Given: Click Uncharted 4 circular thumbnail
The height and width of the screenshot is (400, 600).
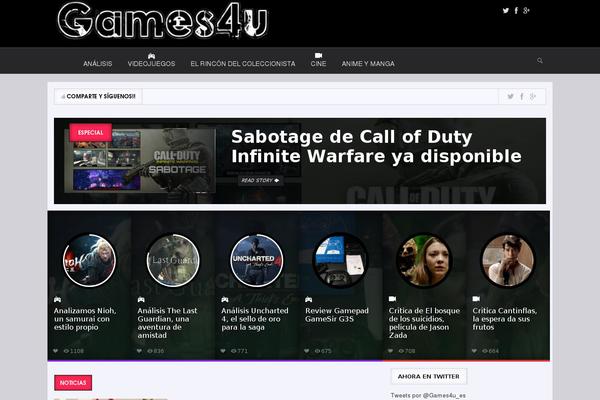Looking at the screenshot, I should coord(257,260).
